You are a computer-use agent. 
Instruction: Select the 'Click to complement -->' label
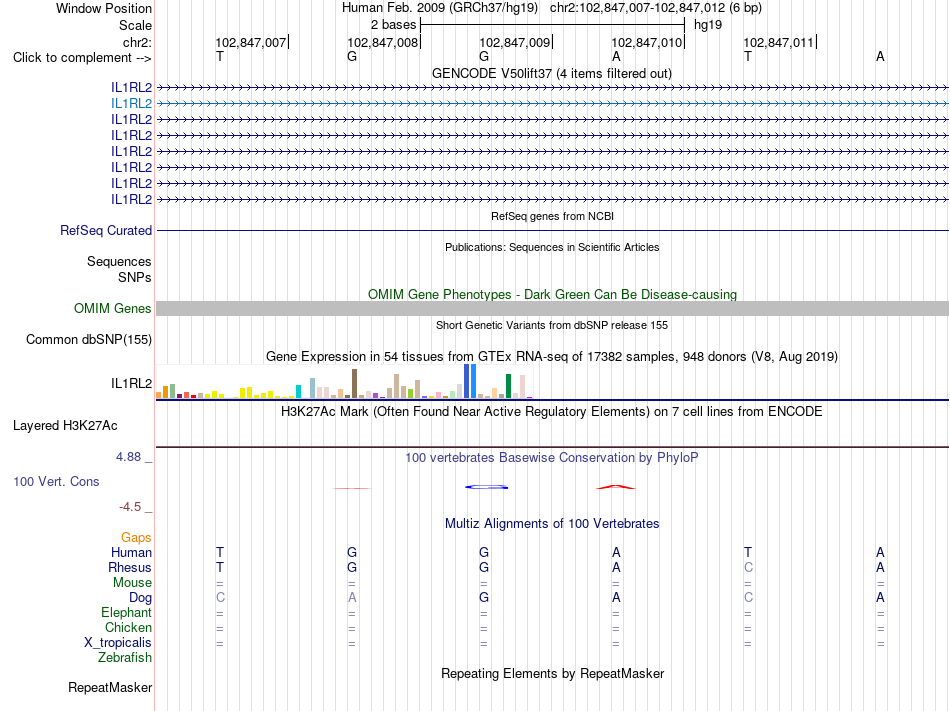click(x=82, y=58)
